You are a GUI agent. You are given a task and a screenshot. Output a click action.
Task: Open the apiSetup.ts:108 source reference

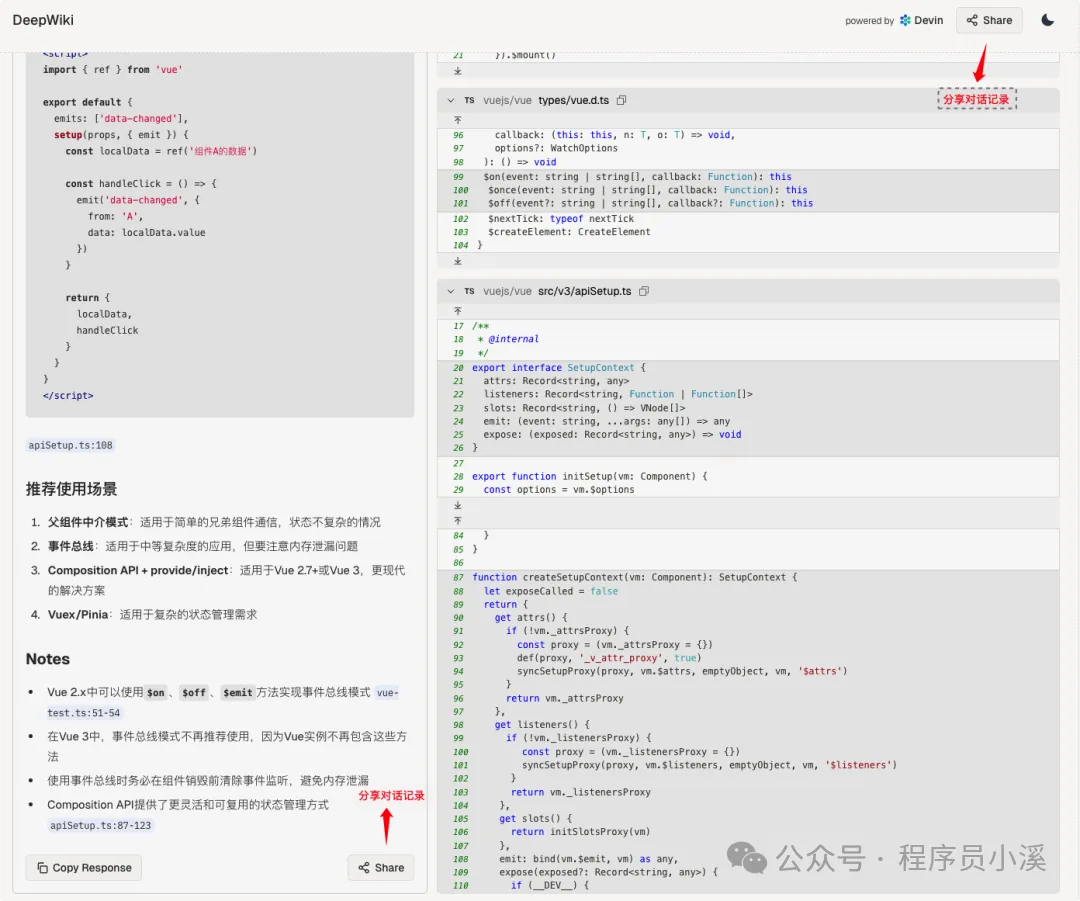click(70, 446)
